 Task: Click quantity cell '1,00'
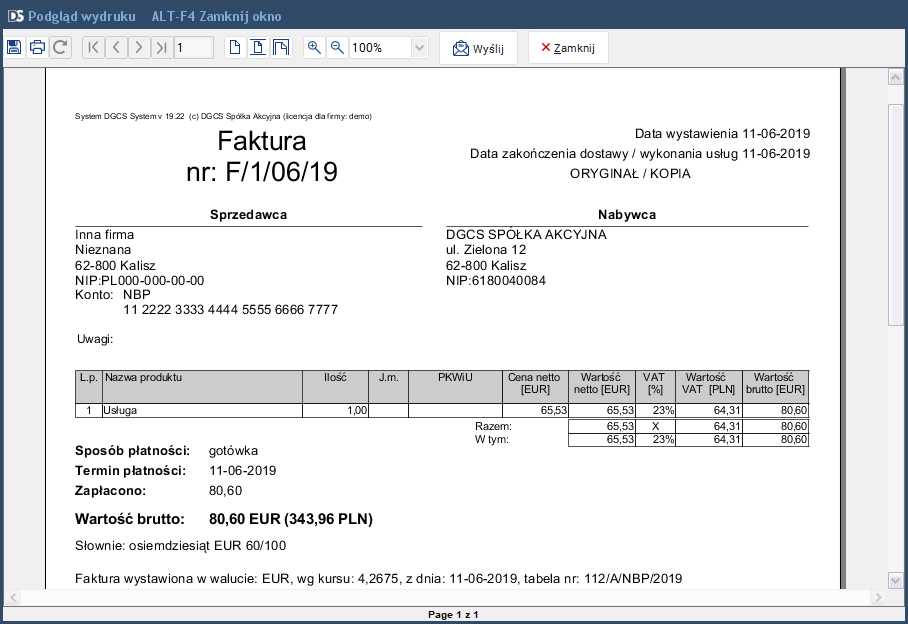335,410
